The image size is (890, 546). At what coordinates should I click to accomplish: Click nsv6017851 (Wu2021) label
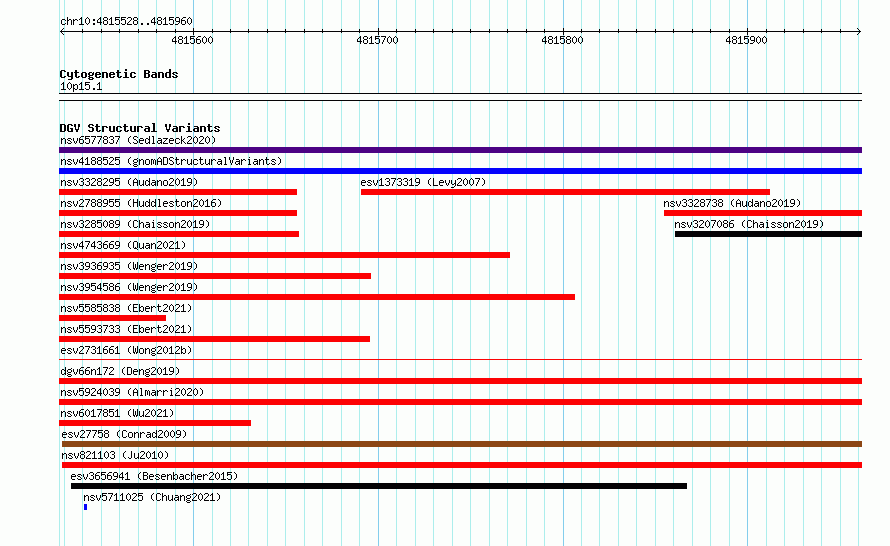[x=117, y=413]
